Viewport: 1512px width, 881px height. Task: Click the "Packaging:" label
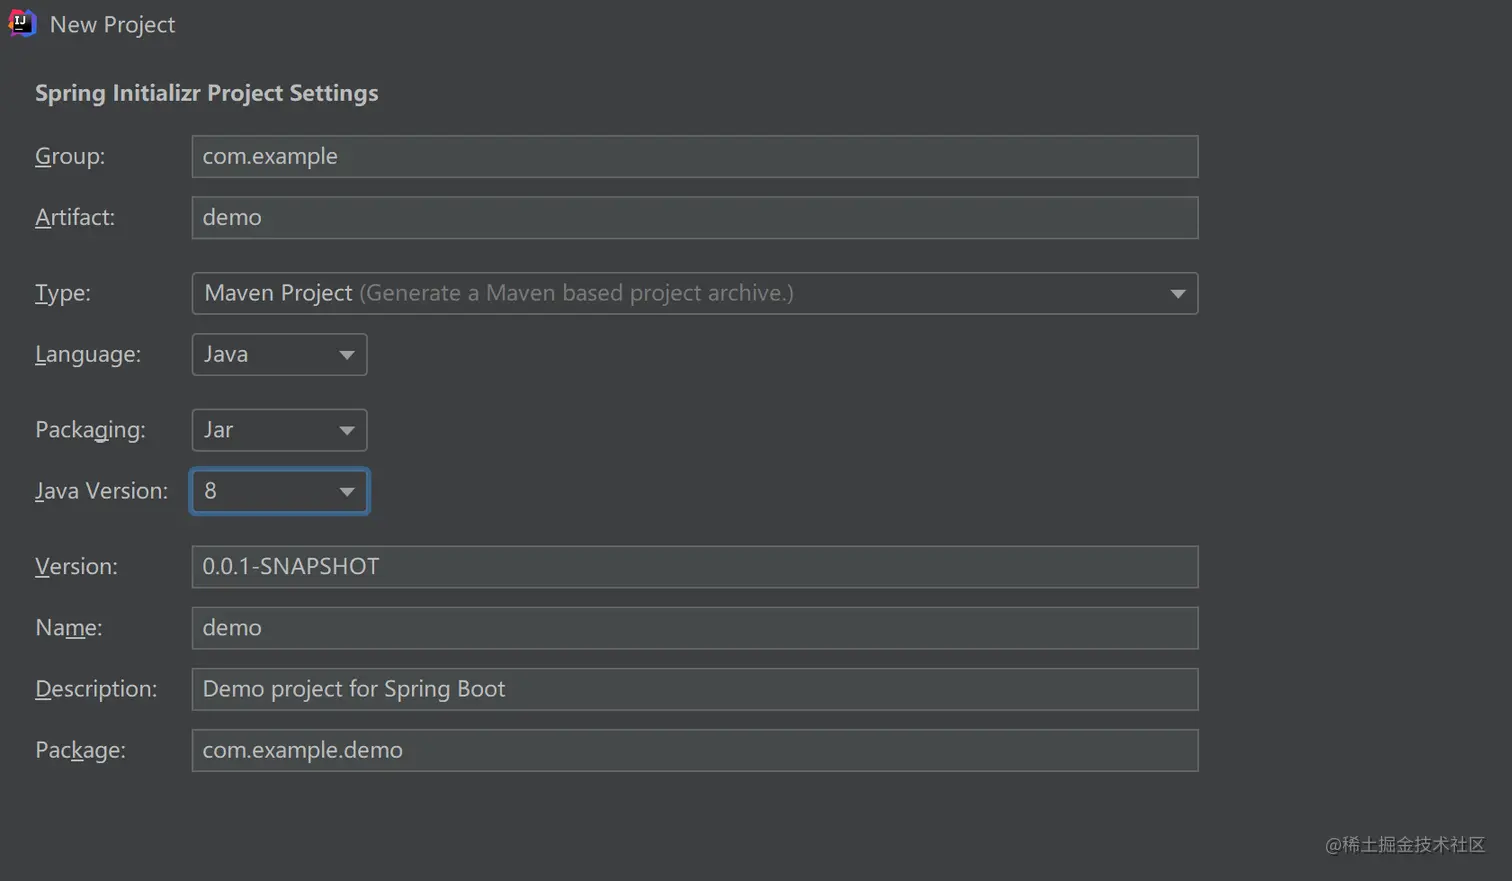[90, 430]
